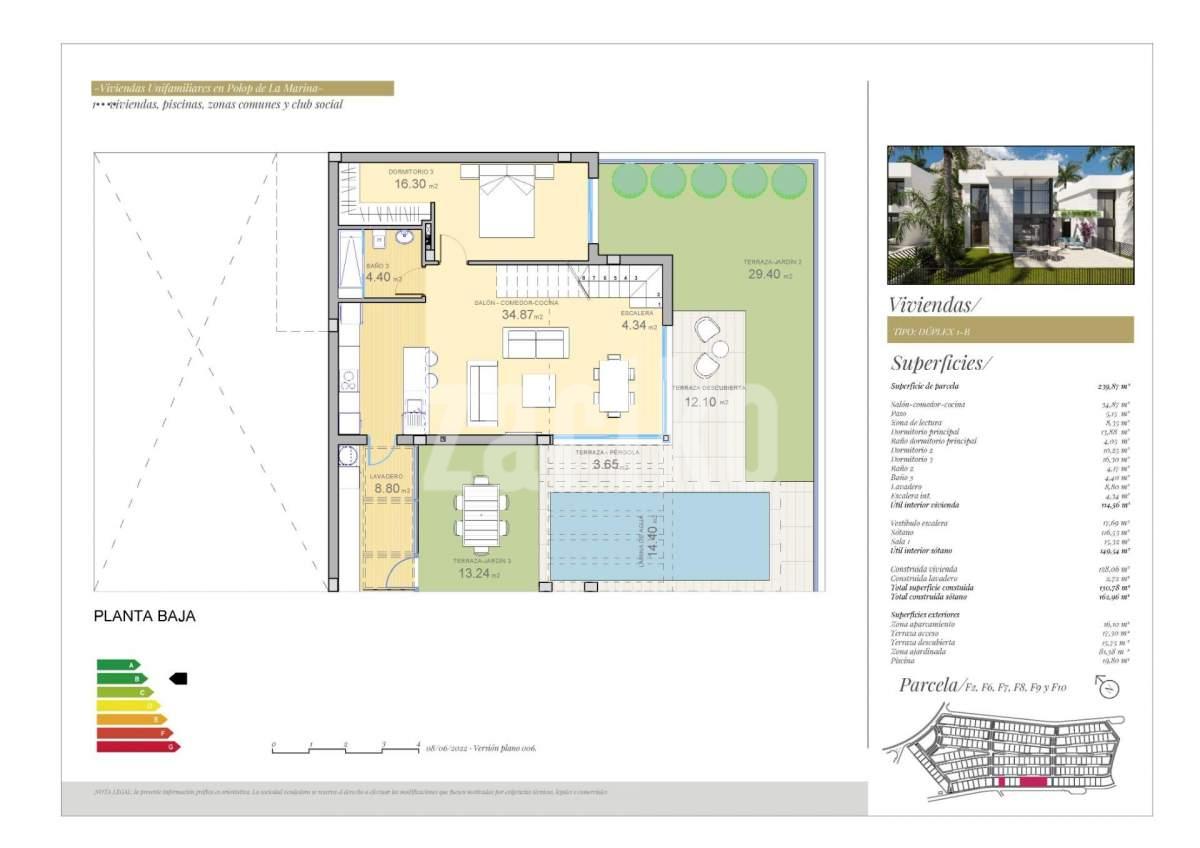Click the '34.87 m2' salon area value
Image resolution: width=1200 pixels, height=848 pixels.
click(x=522, y=314)
